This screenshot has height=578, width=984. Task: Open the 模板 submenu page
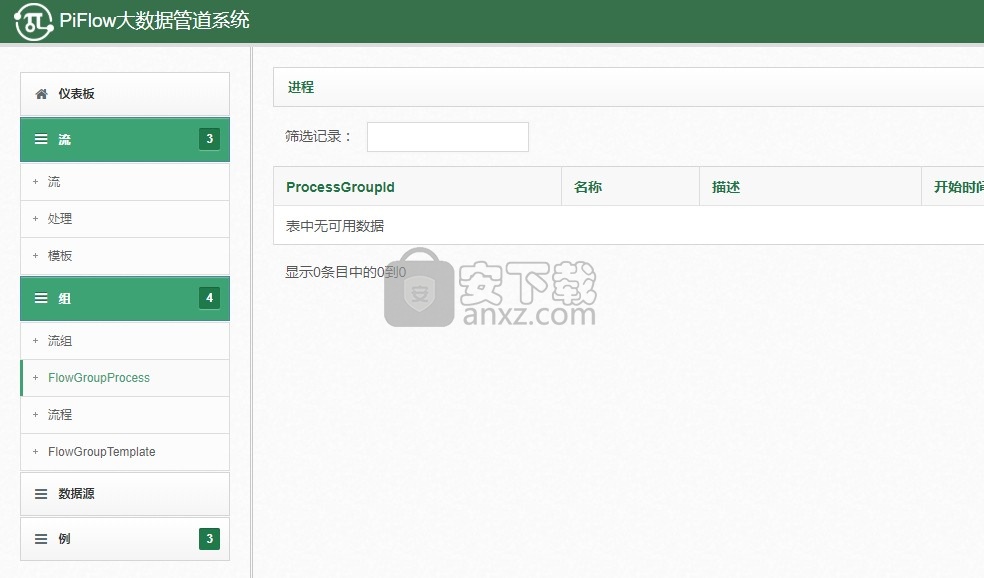point(125,256)
